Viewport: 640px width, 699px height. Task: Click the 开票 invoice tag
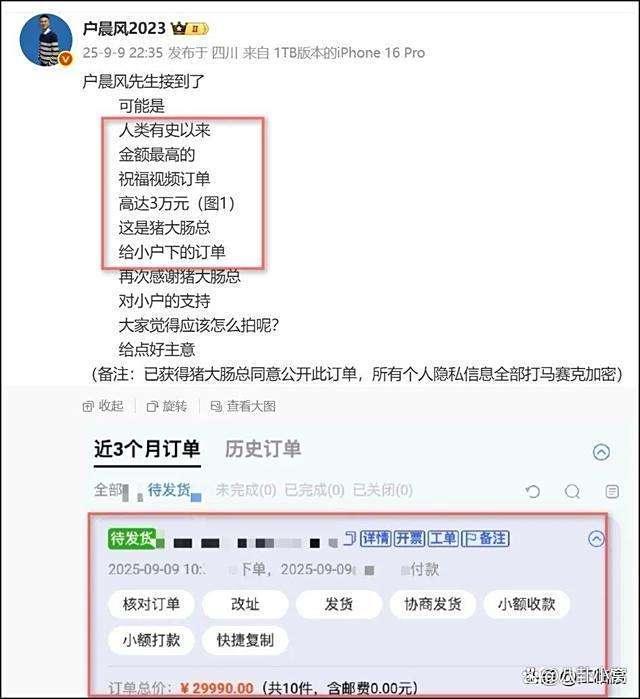pos(409,539)
